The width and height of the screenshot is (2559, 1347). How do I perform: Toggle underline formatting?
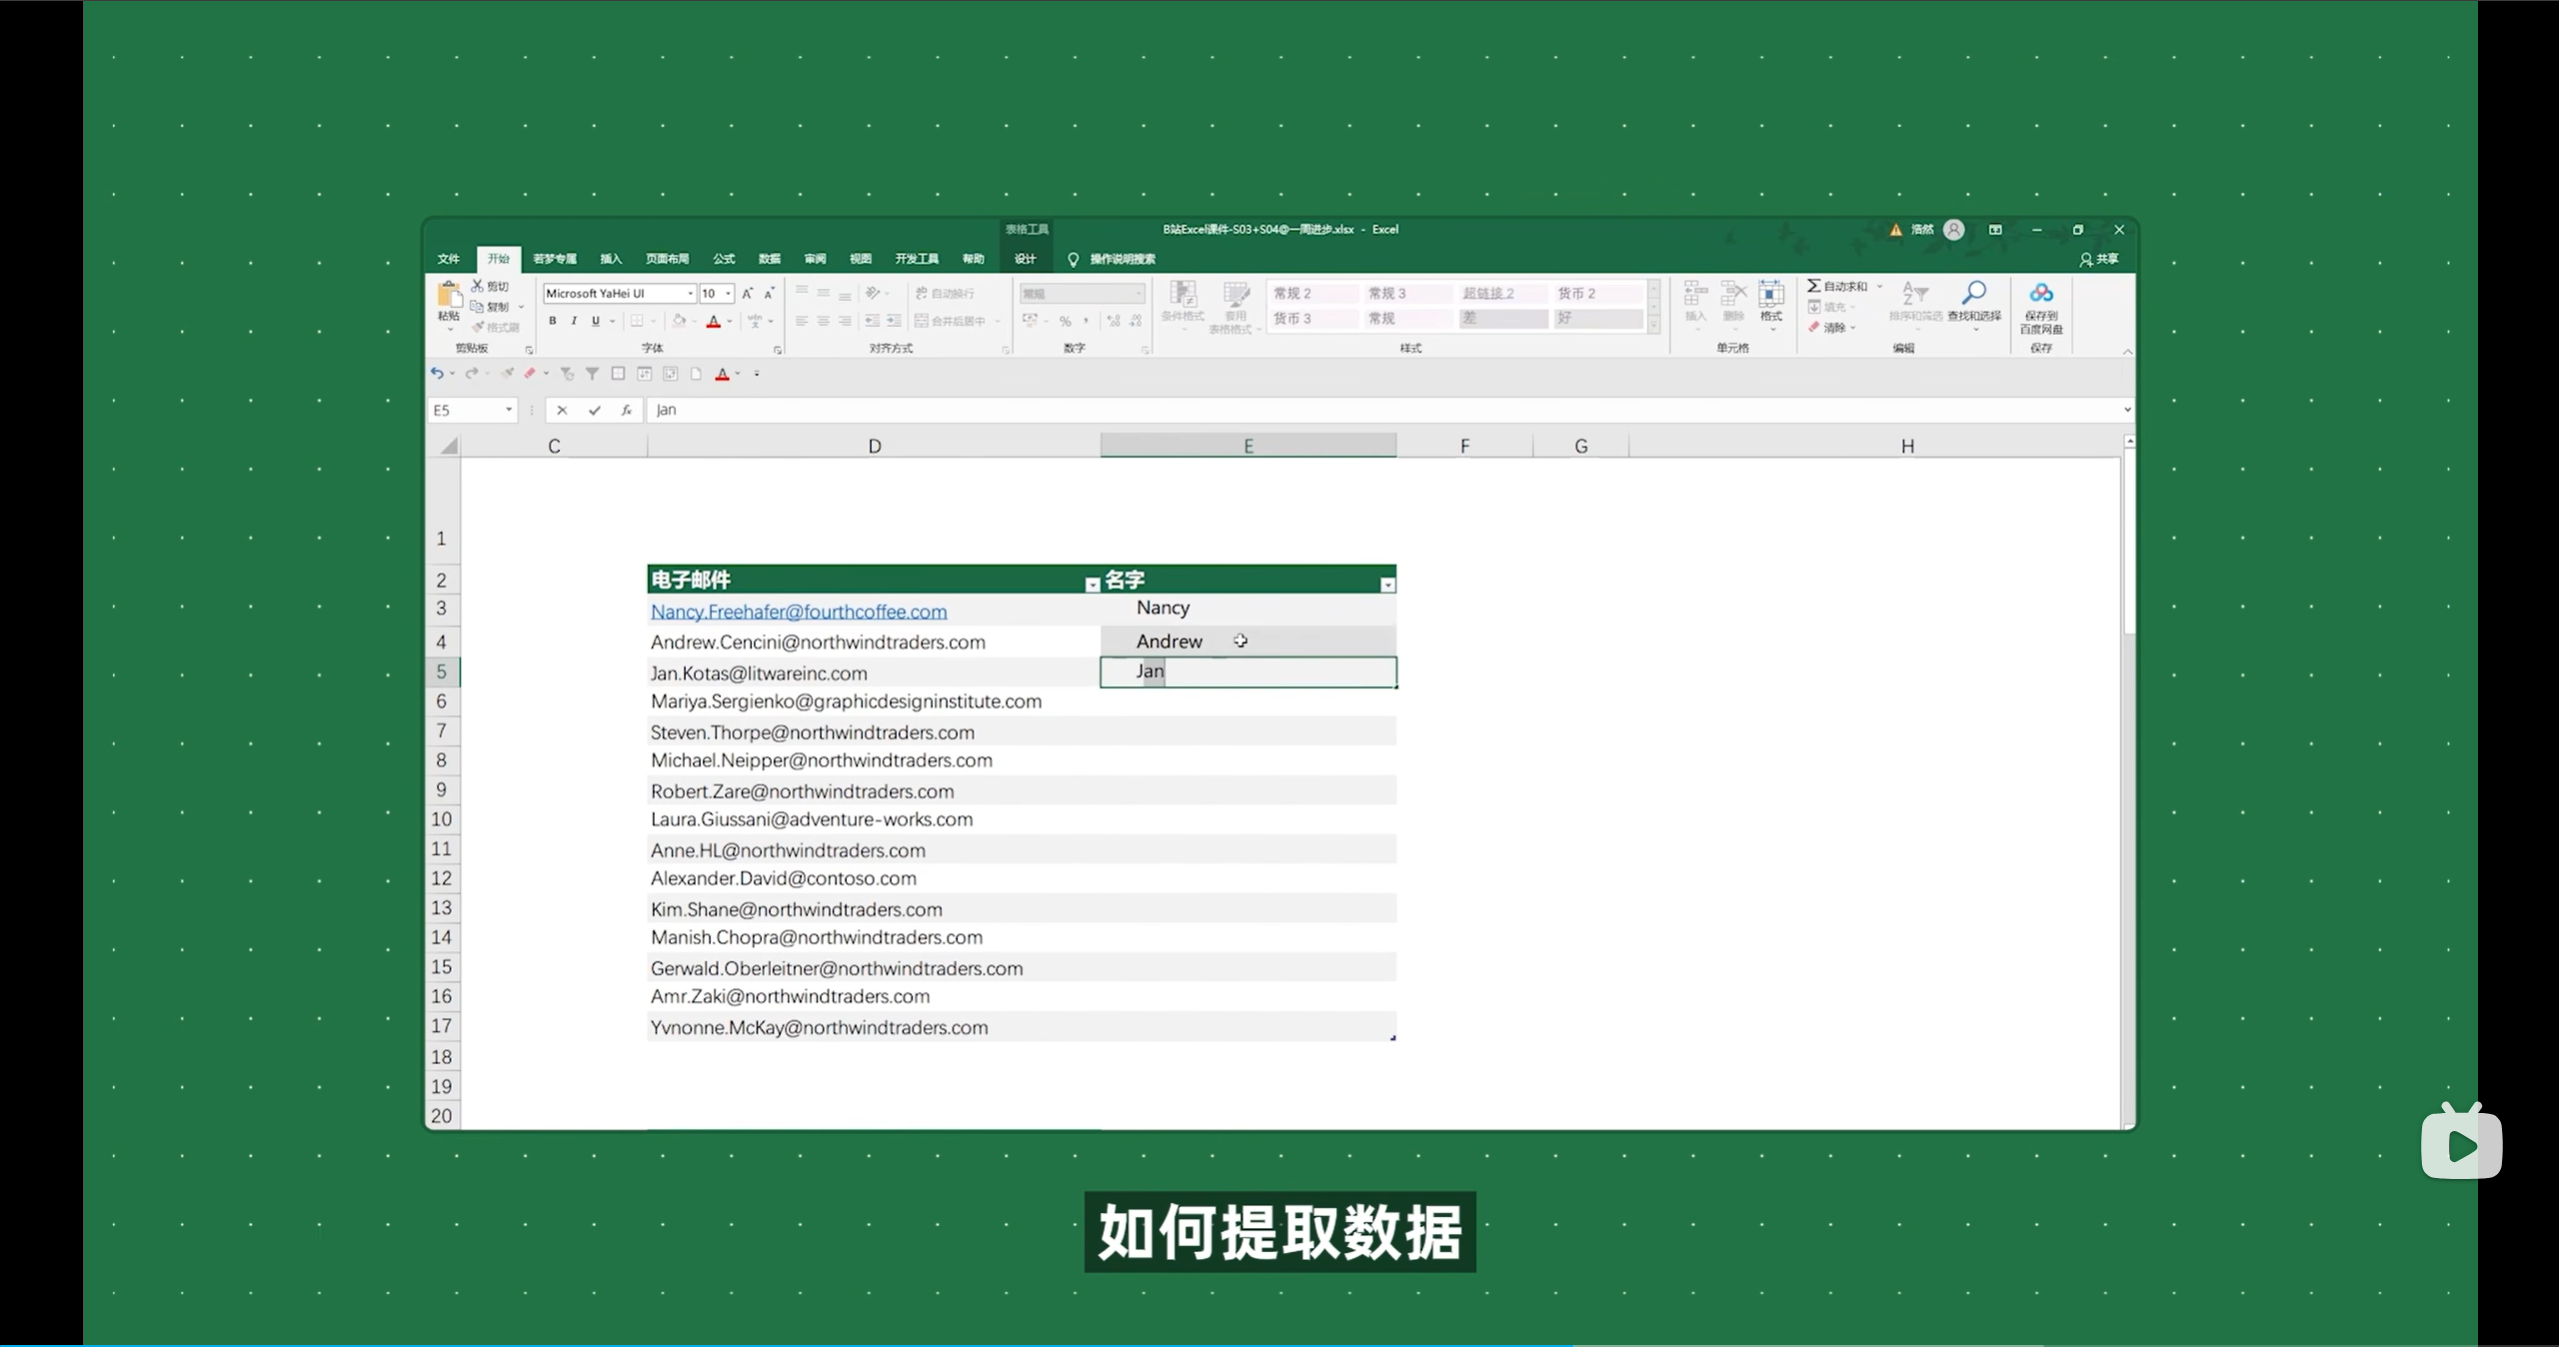(595, 321)
